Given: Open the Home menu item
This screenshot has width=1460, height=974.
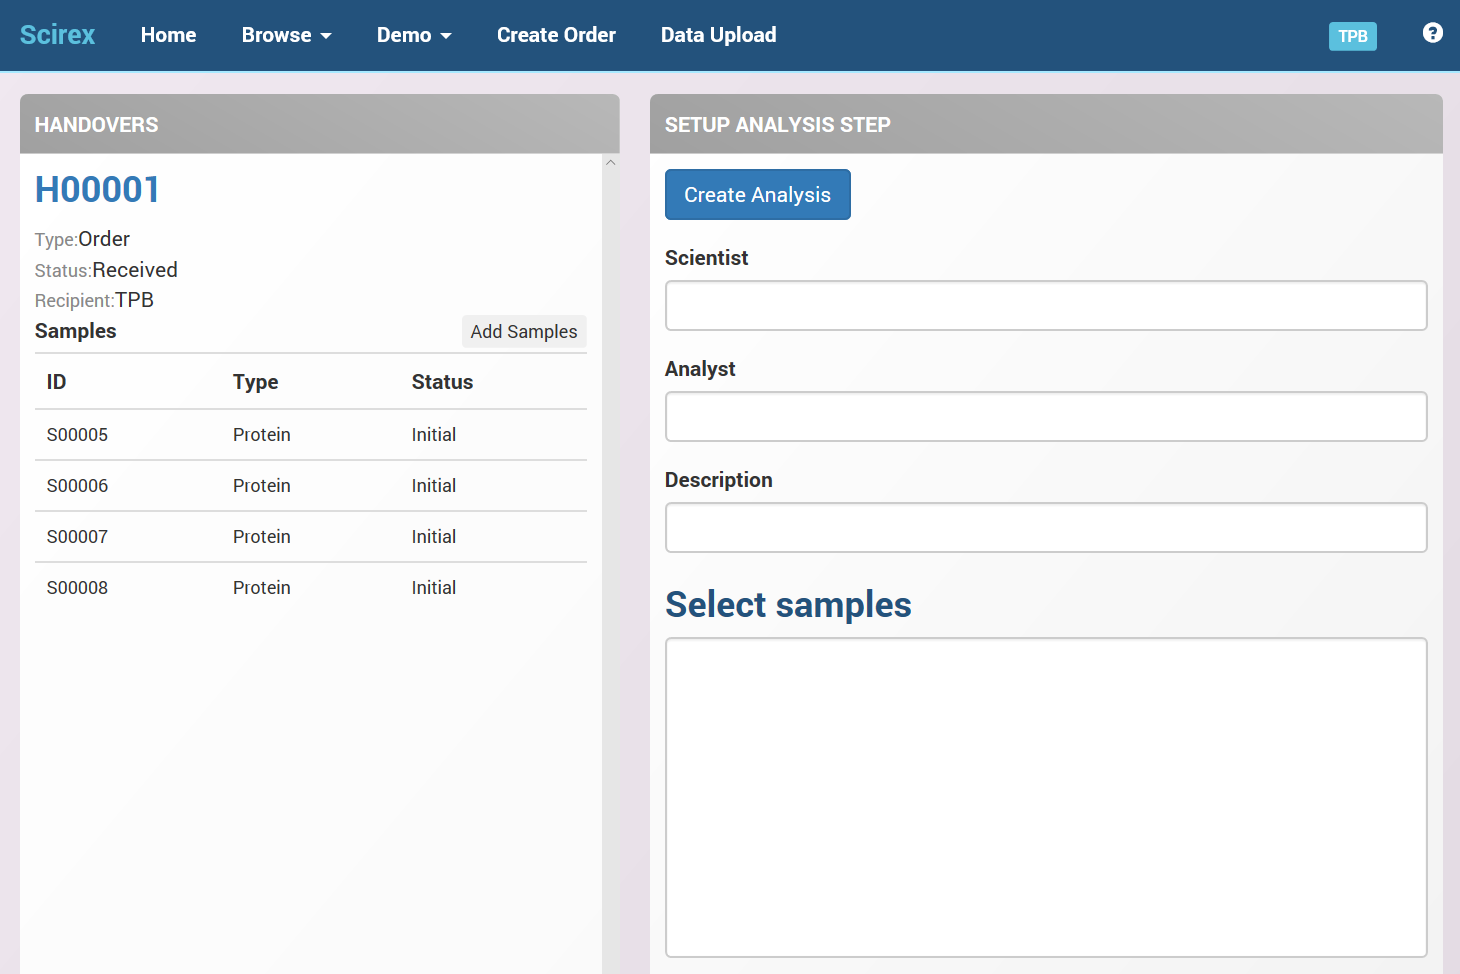Looking at the screenshot, I should pos(168,35).
